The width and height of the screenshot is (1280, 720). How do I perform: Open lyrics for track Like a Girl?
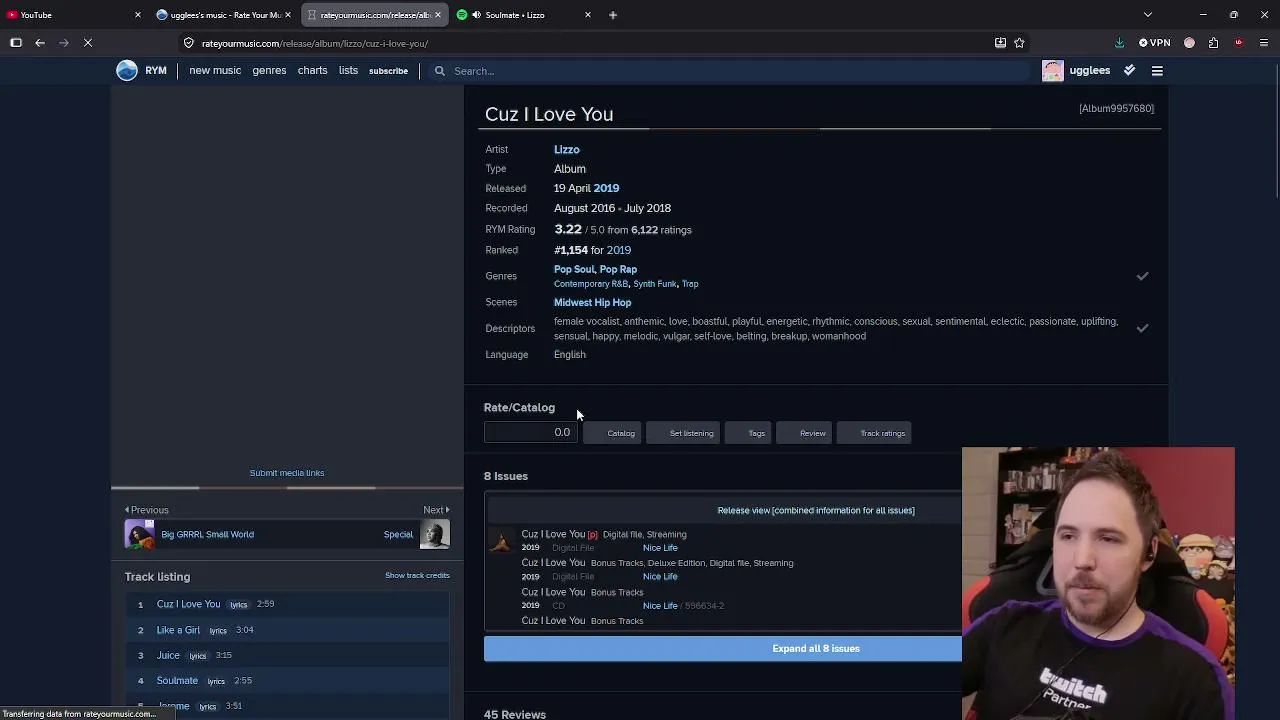point(218,630)
